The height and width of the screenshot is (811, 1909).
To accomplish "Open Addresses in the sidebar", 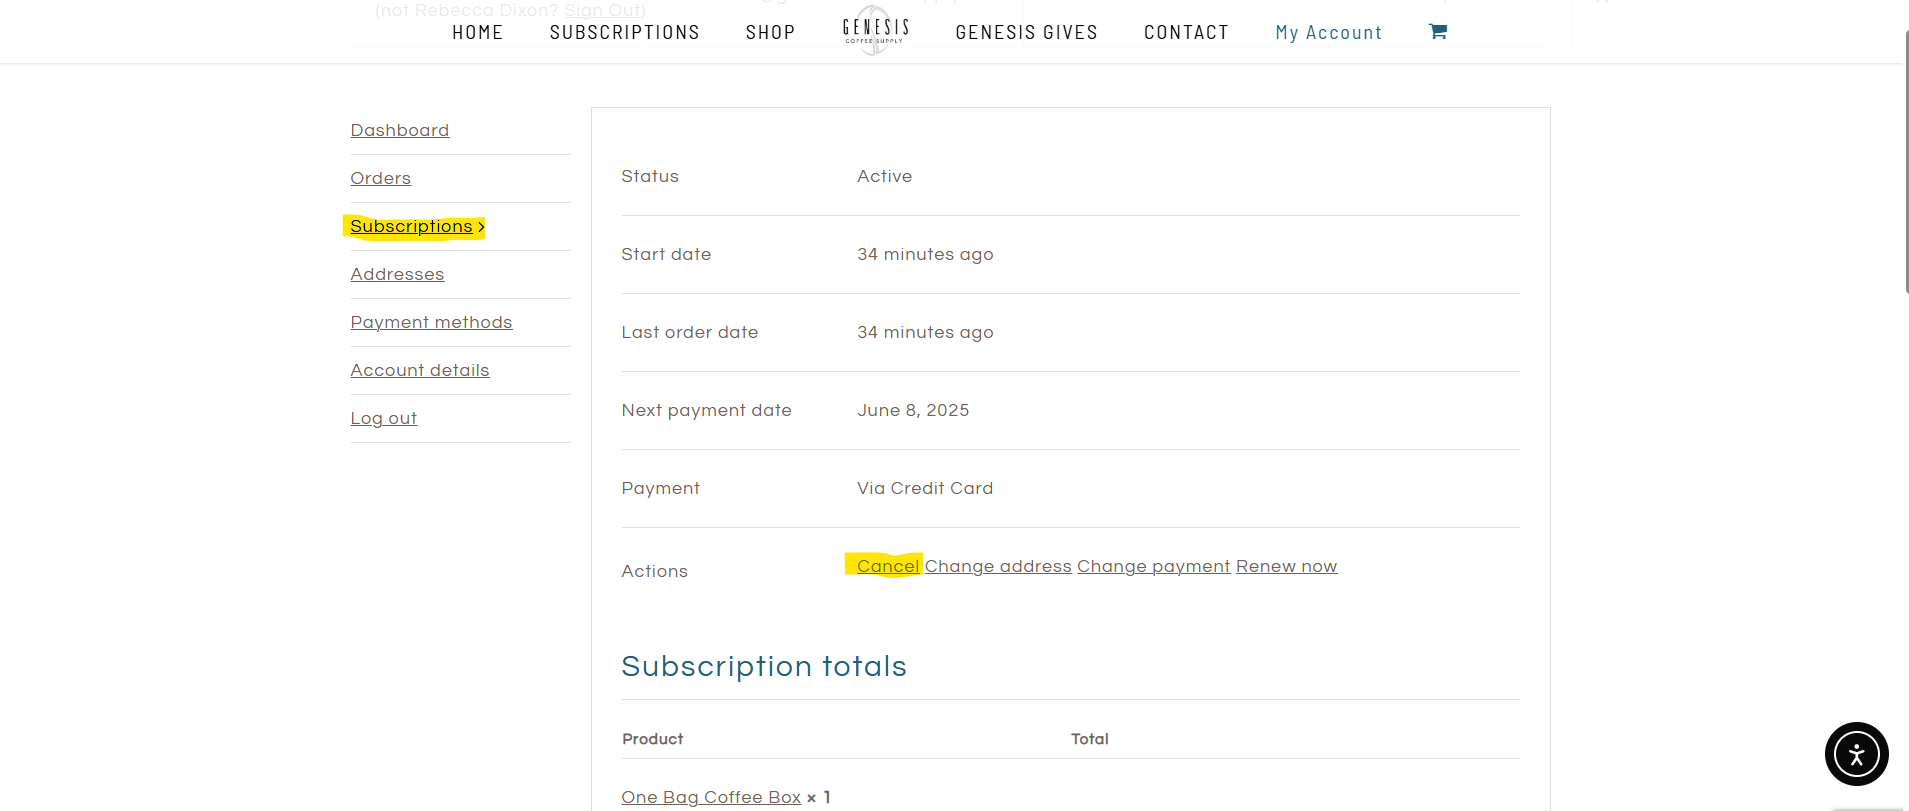I will click(x=397, y=275).
